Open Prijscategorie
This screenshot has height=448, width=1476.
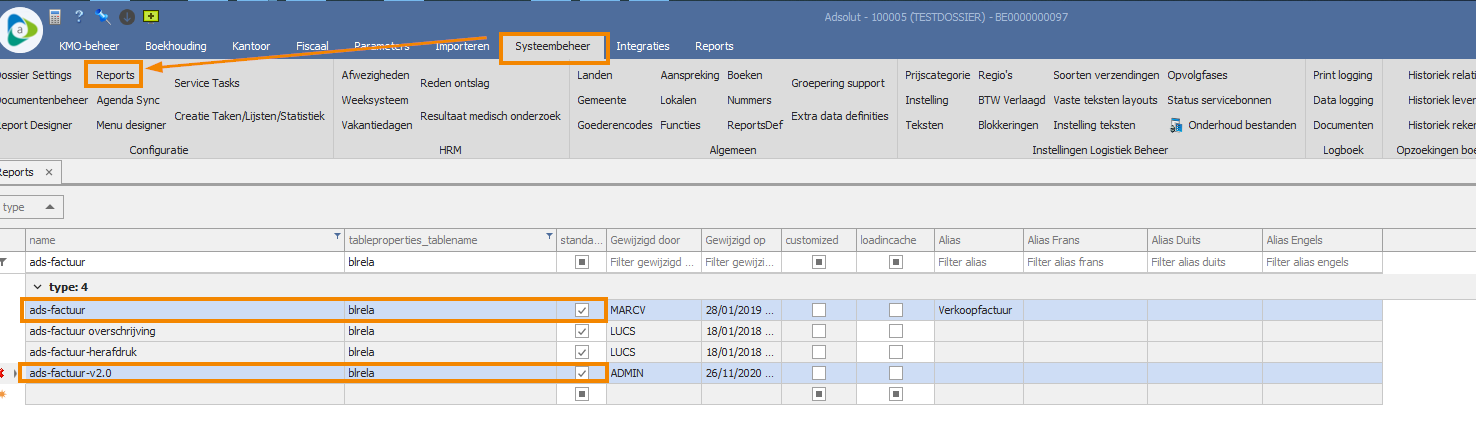(938, 75)
